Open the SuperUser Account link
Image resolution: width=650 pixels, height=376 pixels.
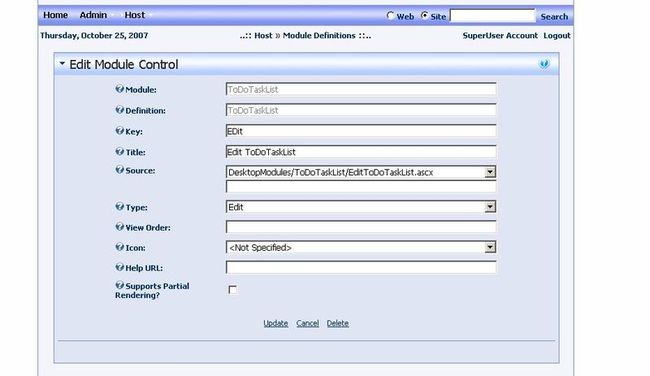point(500,36)
